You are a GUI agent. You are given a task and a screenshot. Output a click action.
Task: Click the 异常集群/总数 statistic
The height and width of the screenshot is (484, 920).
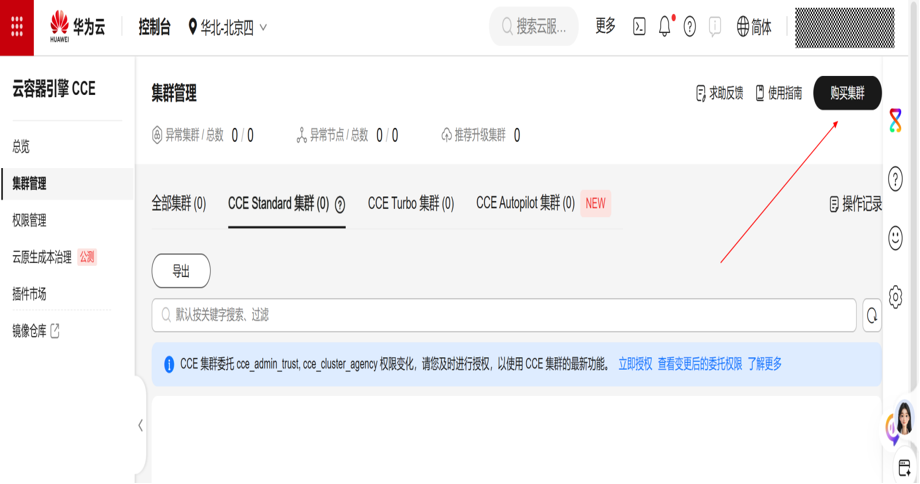point(202,136)
